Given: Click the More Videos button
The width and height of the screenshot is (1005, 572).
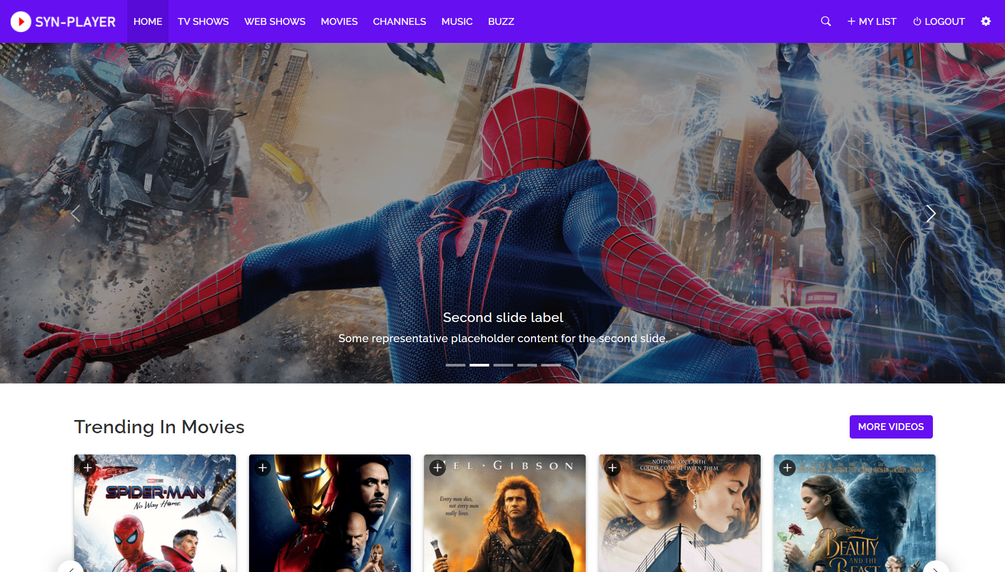Looking at the screenshot, I should (891, 426).
